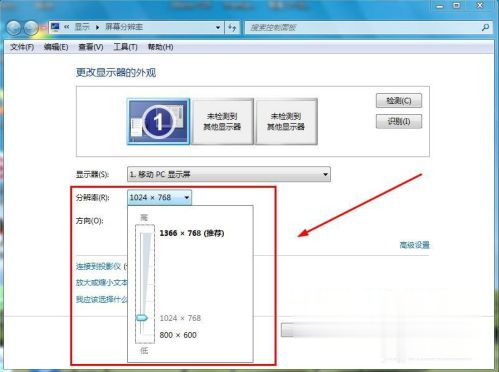Open the 文件(F) menu
499x372 pixels.
point(22,47)
